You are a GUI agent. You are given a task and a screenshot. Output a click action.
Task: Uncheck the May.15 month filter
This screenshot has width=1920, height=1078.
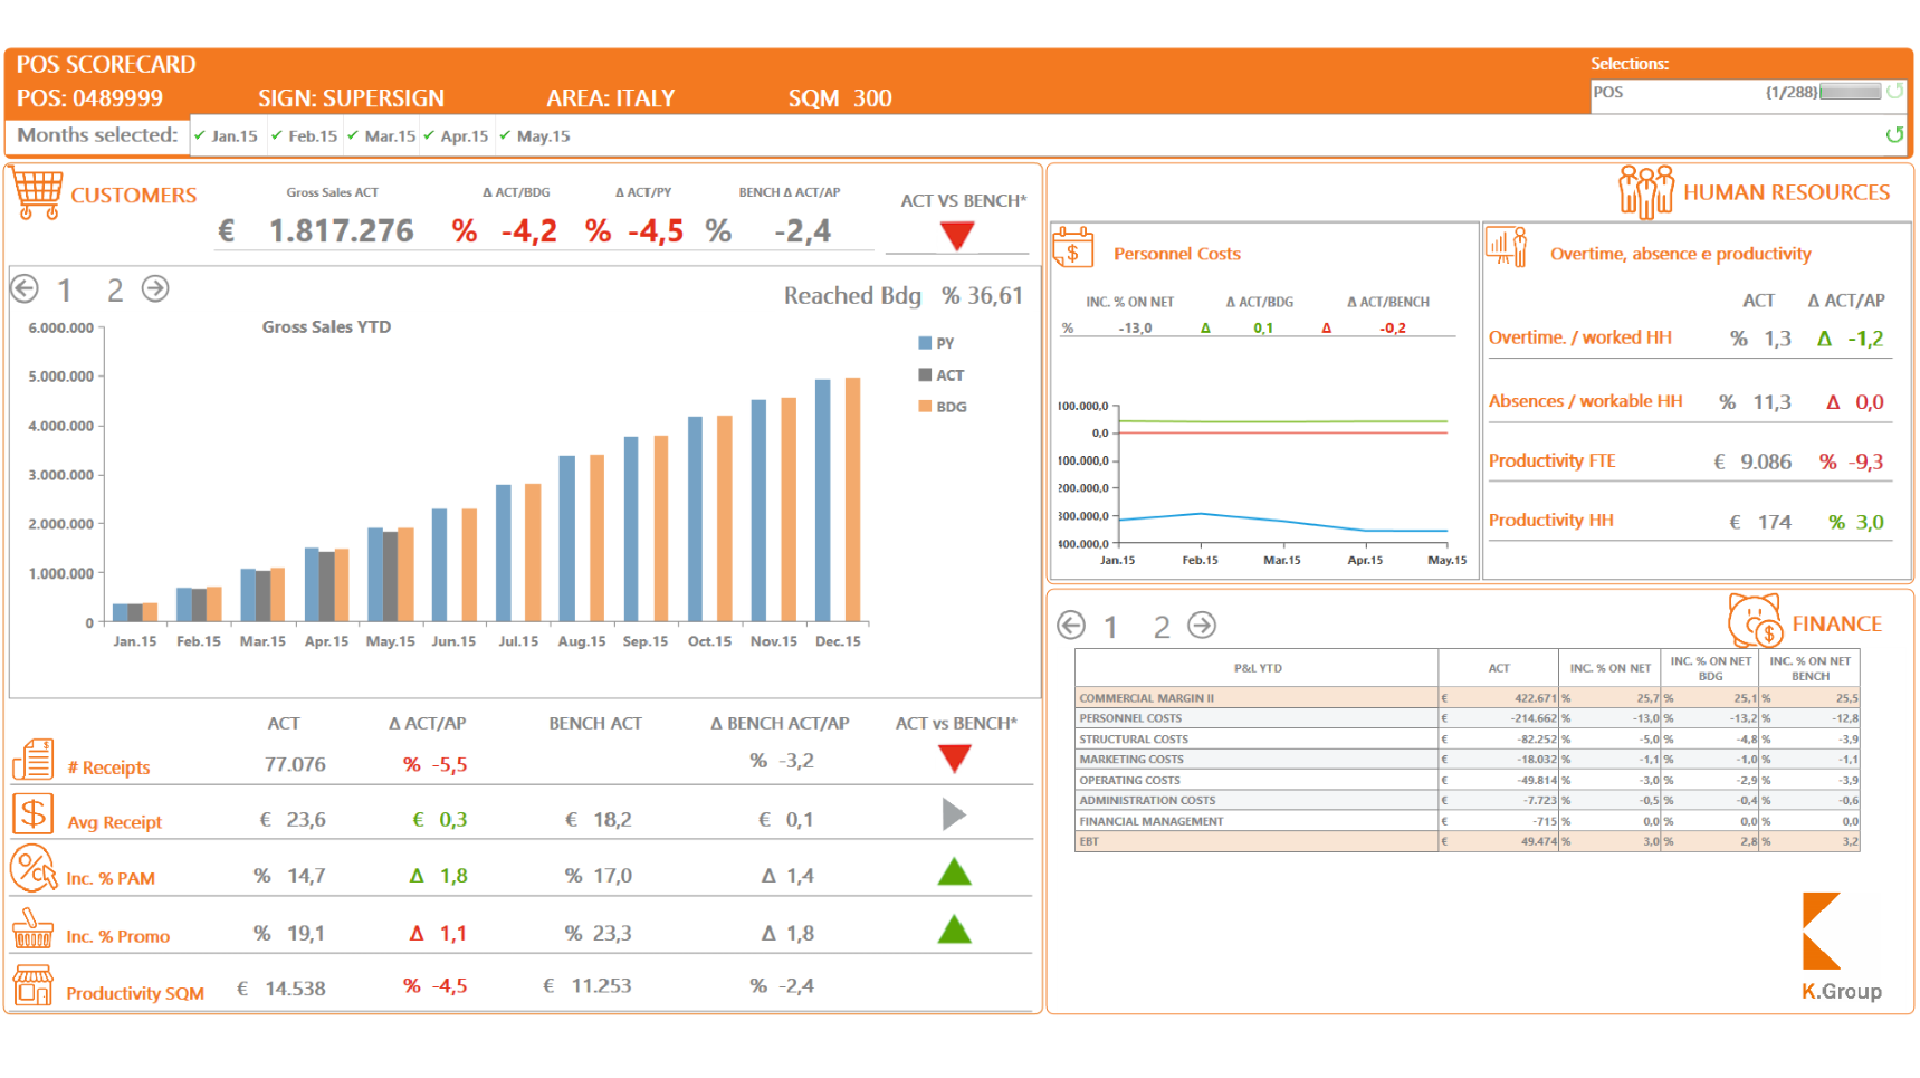[506, 136]
